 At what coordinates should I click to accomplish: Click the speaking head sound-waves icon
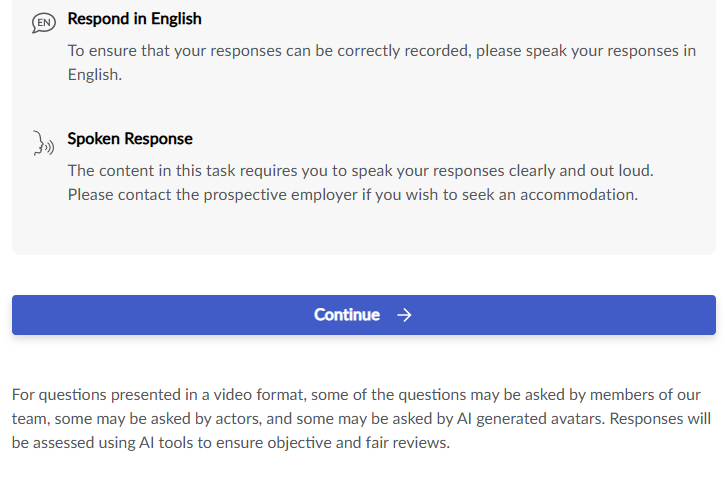pos(44,143)
